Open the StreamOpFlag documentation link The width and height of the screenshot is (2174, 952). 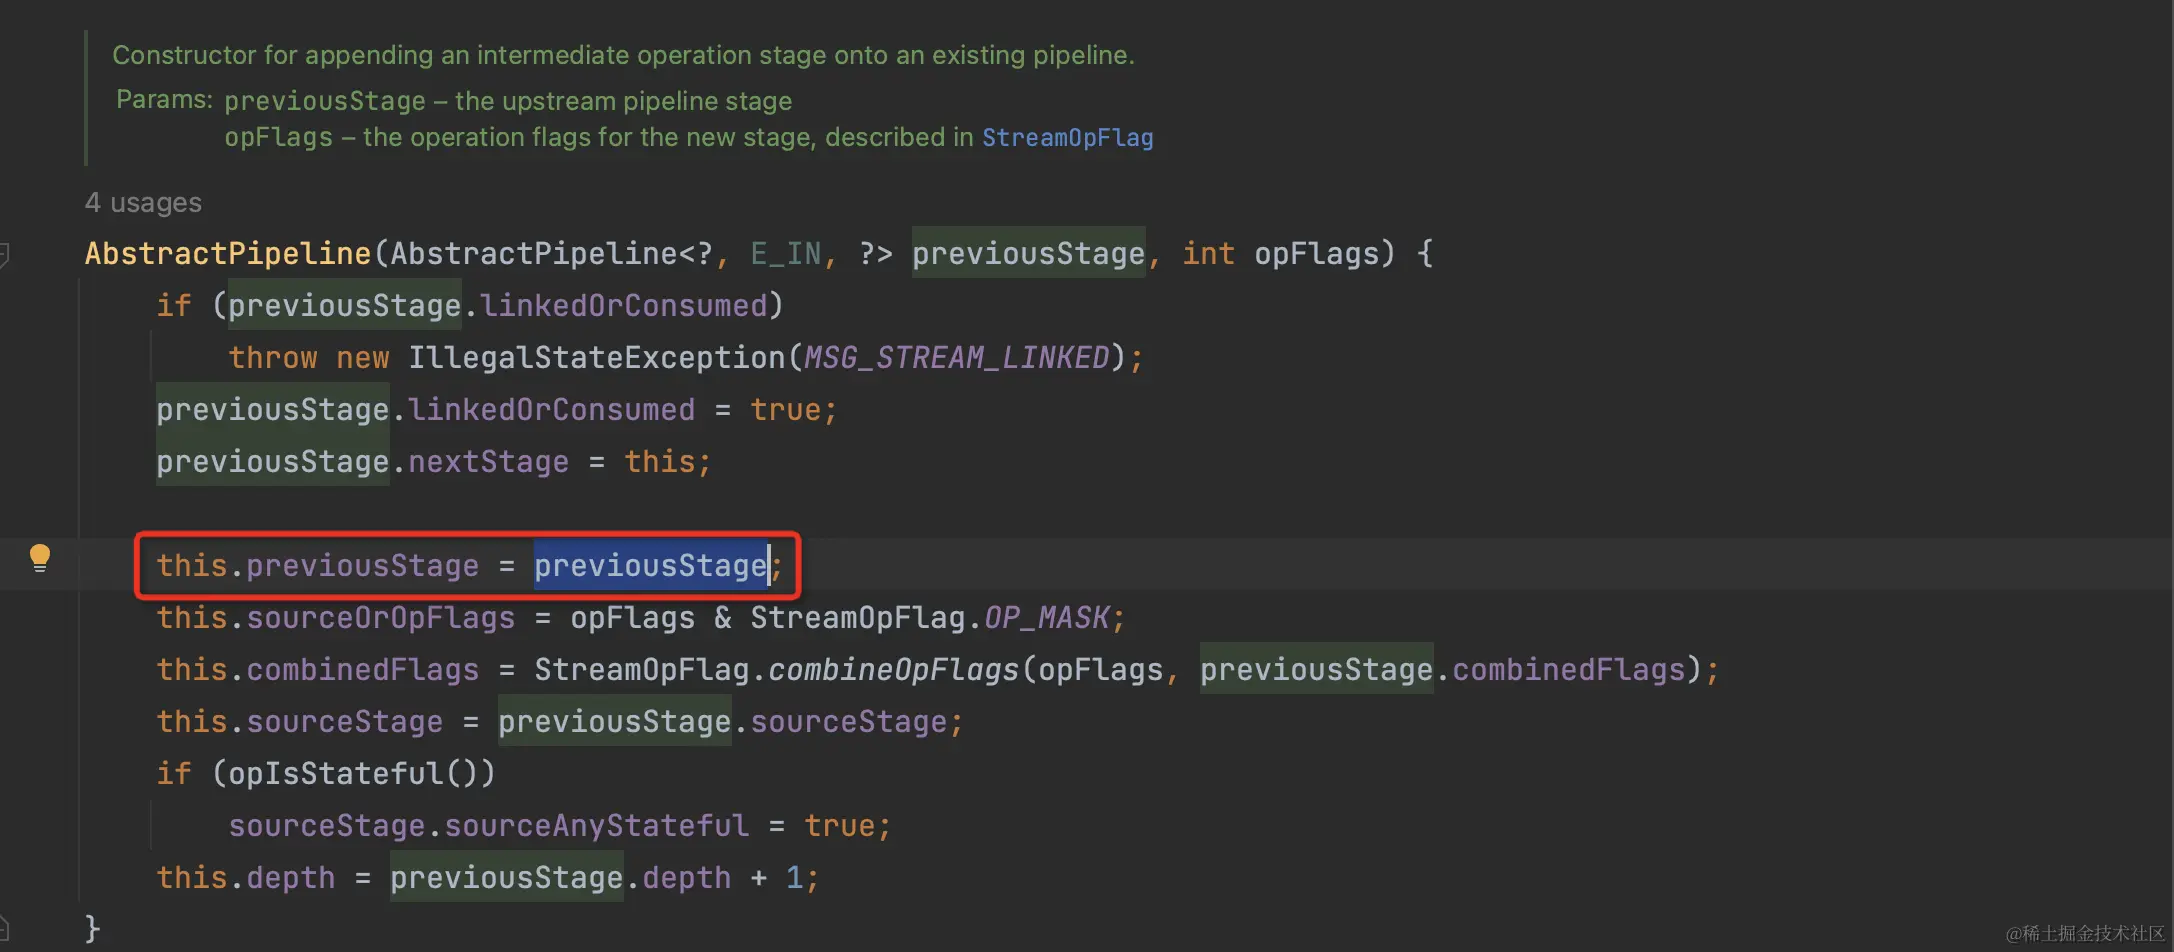coord(1067,137)
